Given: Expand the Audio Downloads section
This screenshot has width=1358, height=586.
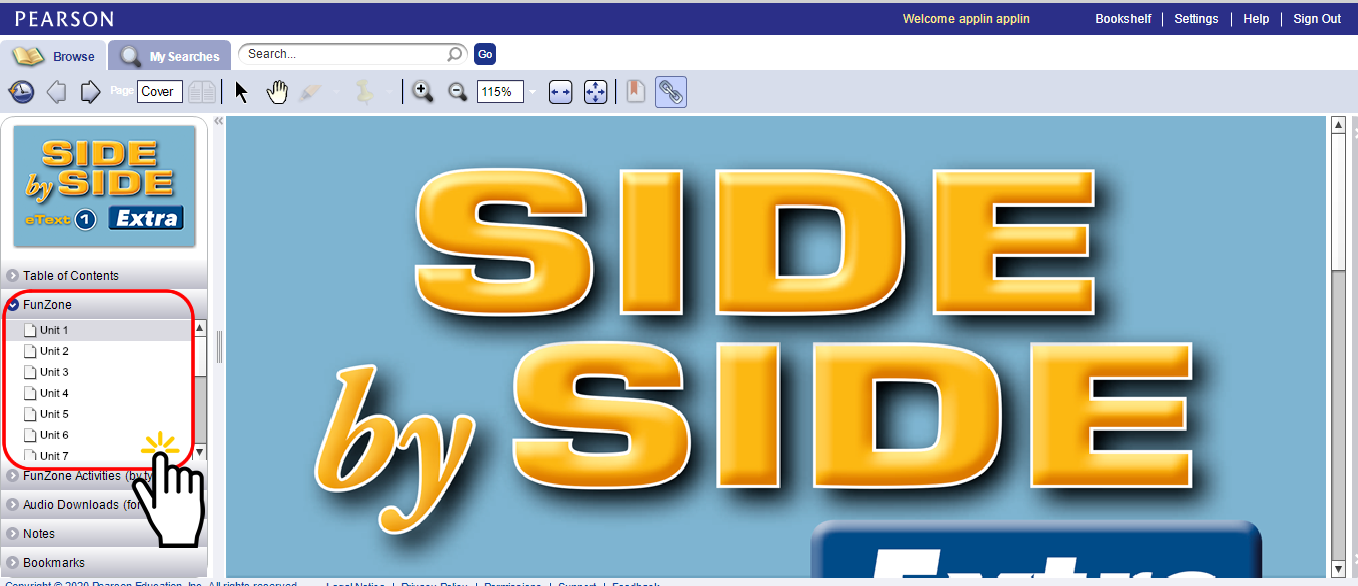Looking at the screenshot, I should point(104,505).
